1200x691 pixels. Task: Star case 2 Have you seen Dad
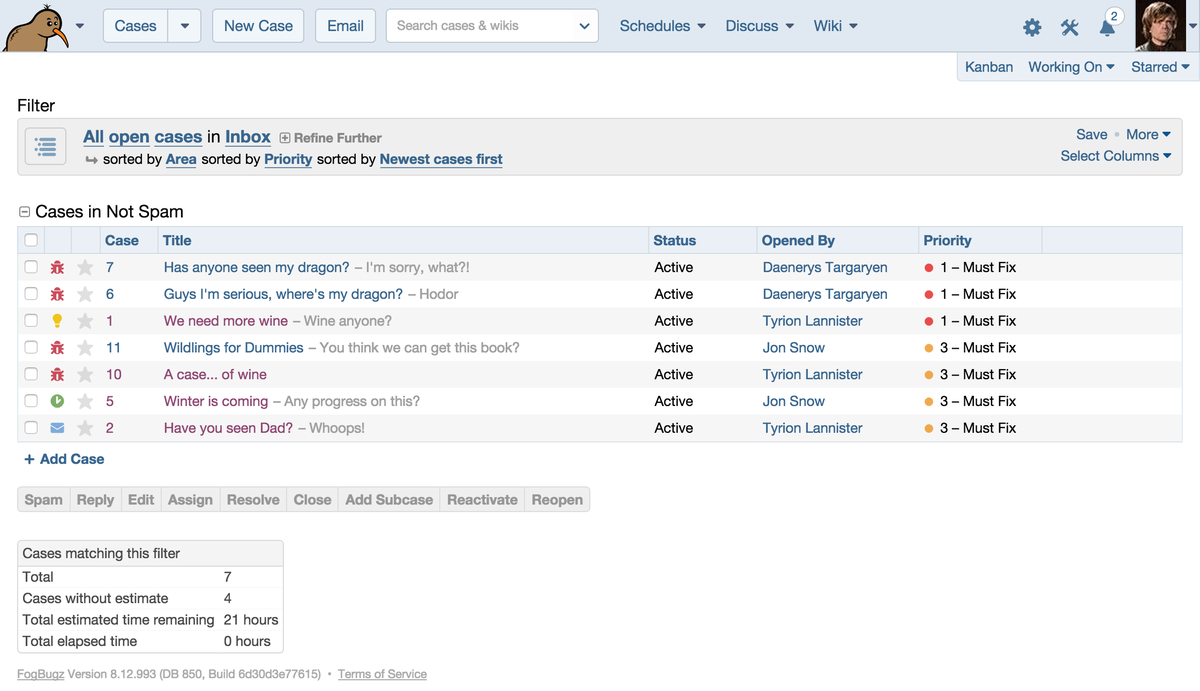coord(86,428)
